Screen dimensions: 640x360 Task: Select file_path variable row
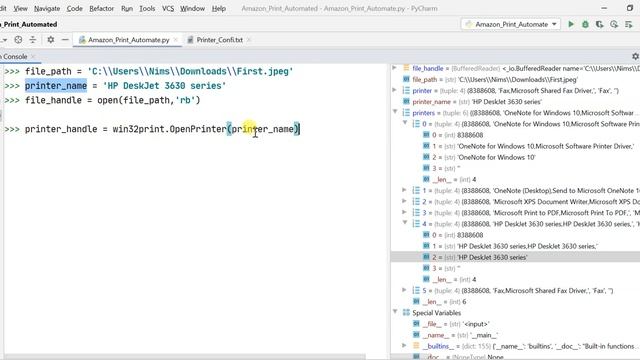(516, 79)
